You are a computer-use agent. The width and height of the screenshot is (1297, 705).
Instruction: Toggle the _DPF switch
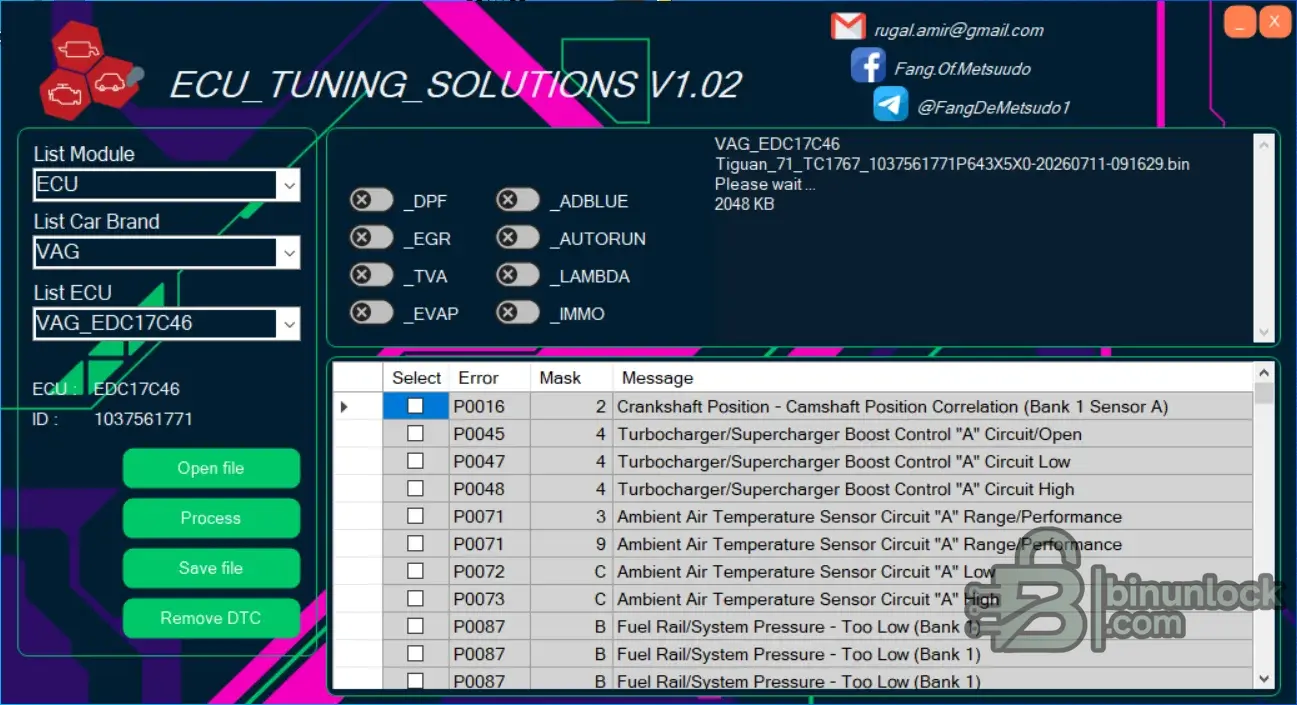372,201
